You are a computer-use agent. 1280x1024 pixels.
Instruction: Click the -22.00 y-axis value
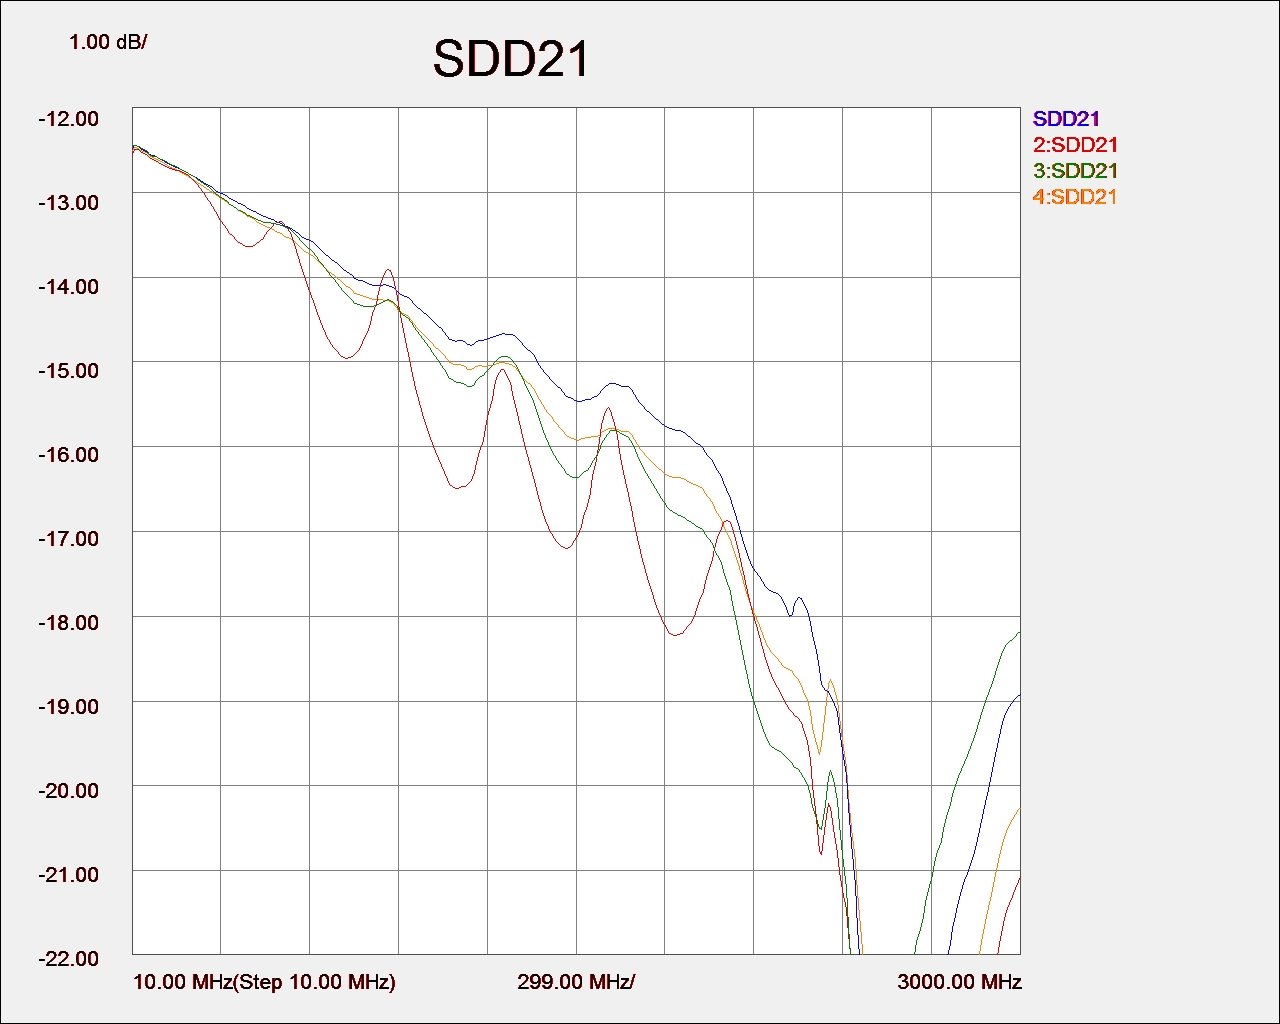pos(68,959)
